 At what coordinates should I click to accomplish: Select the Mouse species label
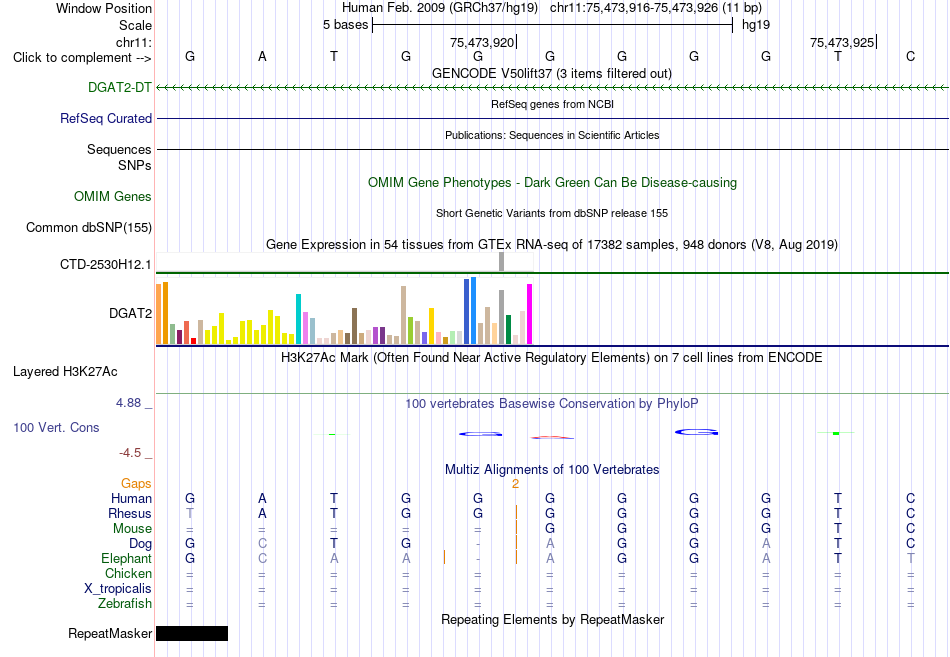click(132, 529)
